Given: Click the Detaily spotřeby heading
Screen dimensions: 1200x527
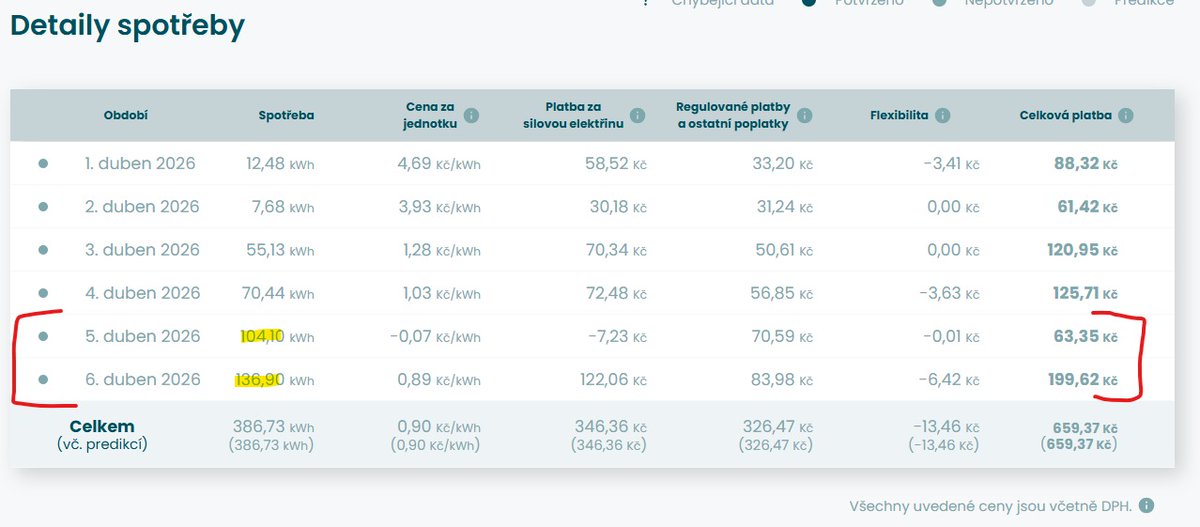Looking at the screenshot, I should click(x=127, y=26).
